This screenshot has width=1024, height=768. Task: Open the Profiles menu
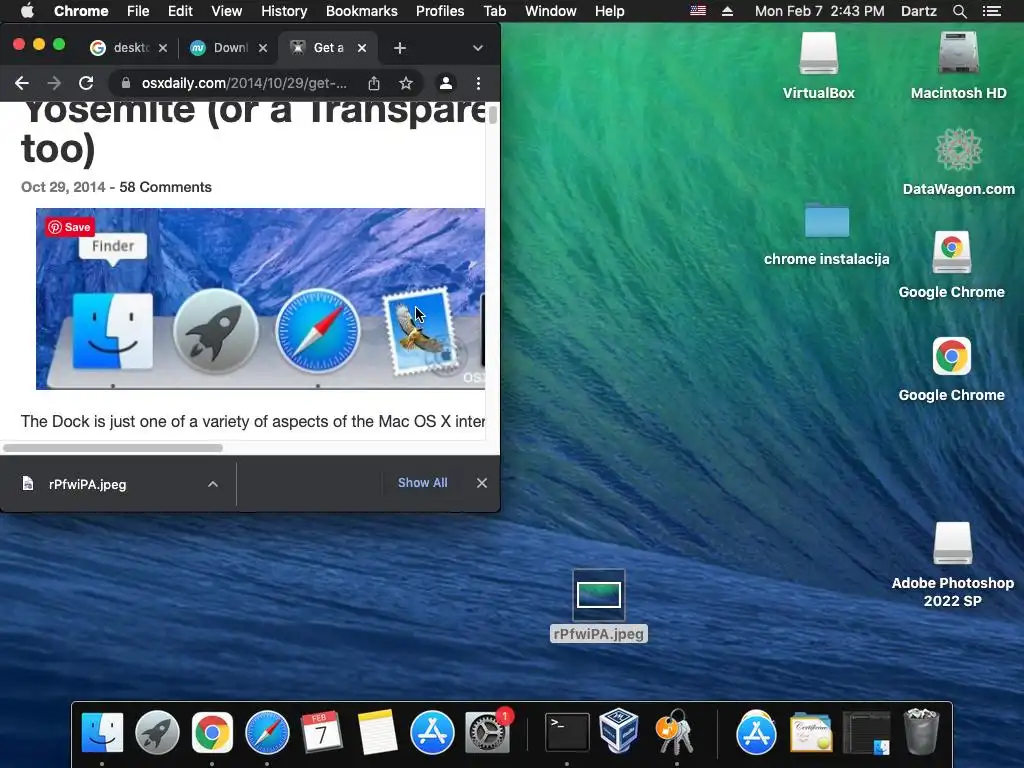pos(440,11)
